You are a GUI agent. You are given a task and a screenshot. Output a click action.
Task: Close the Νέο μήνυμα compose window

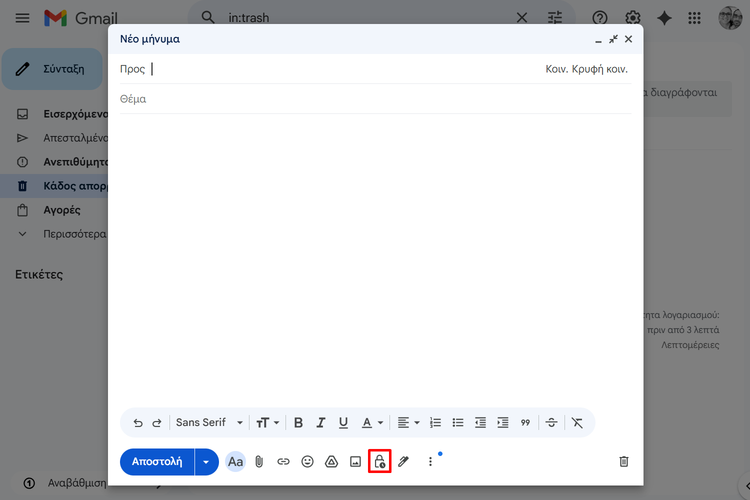point(629,39)
